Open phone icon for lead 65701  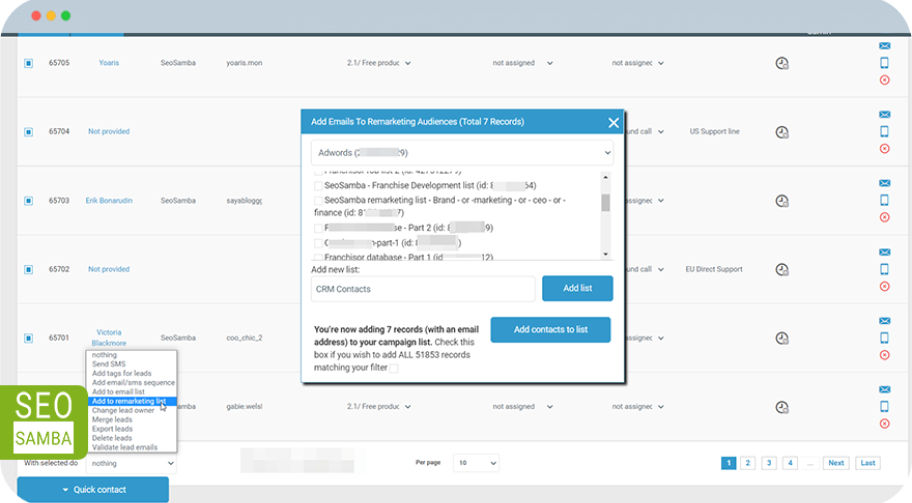(x=884, y=337)
